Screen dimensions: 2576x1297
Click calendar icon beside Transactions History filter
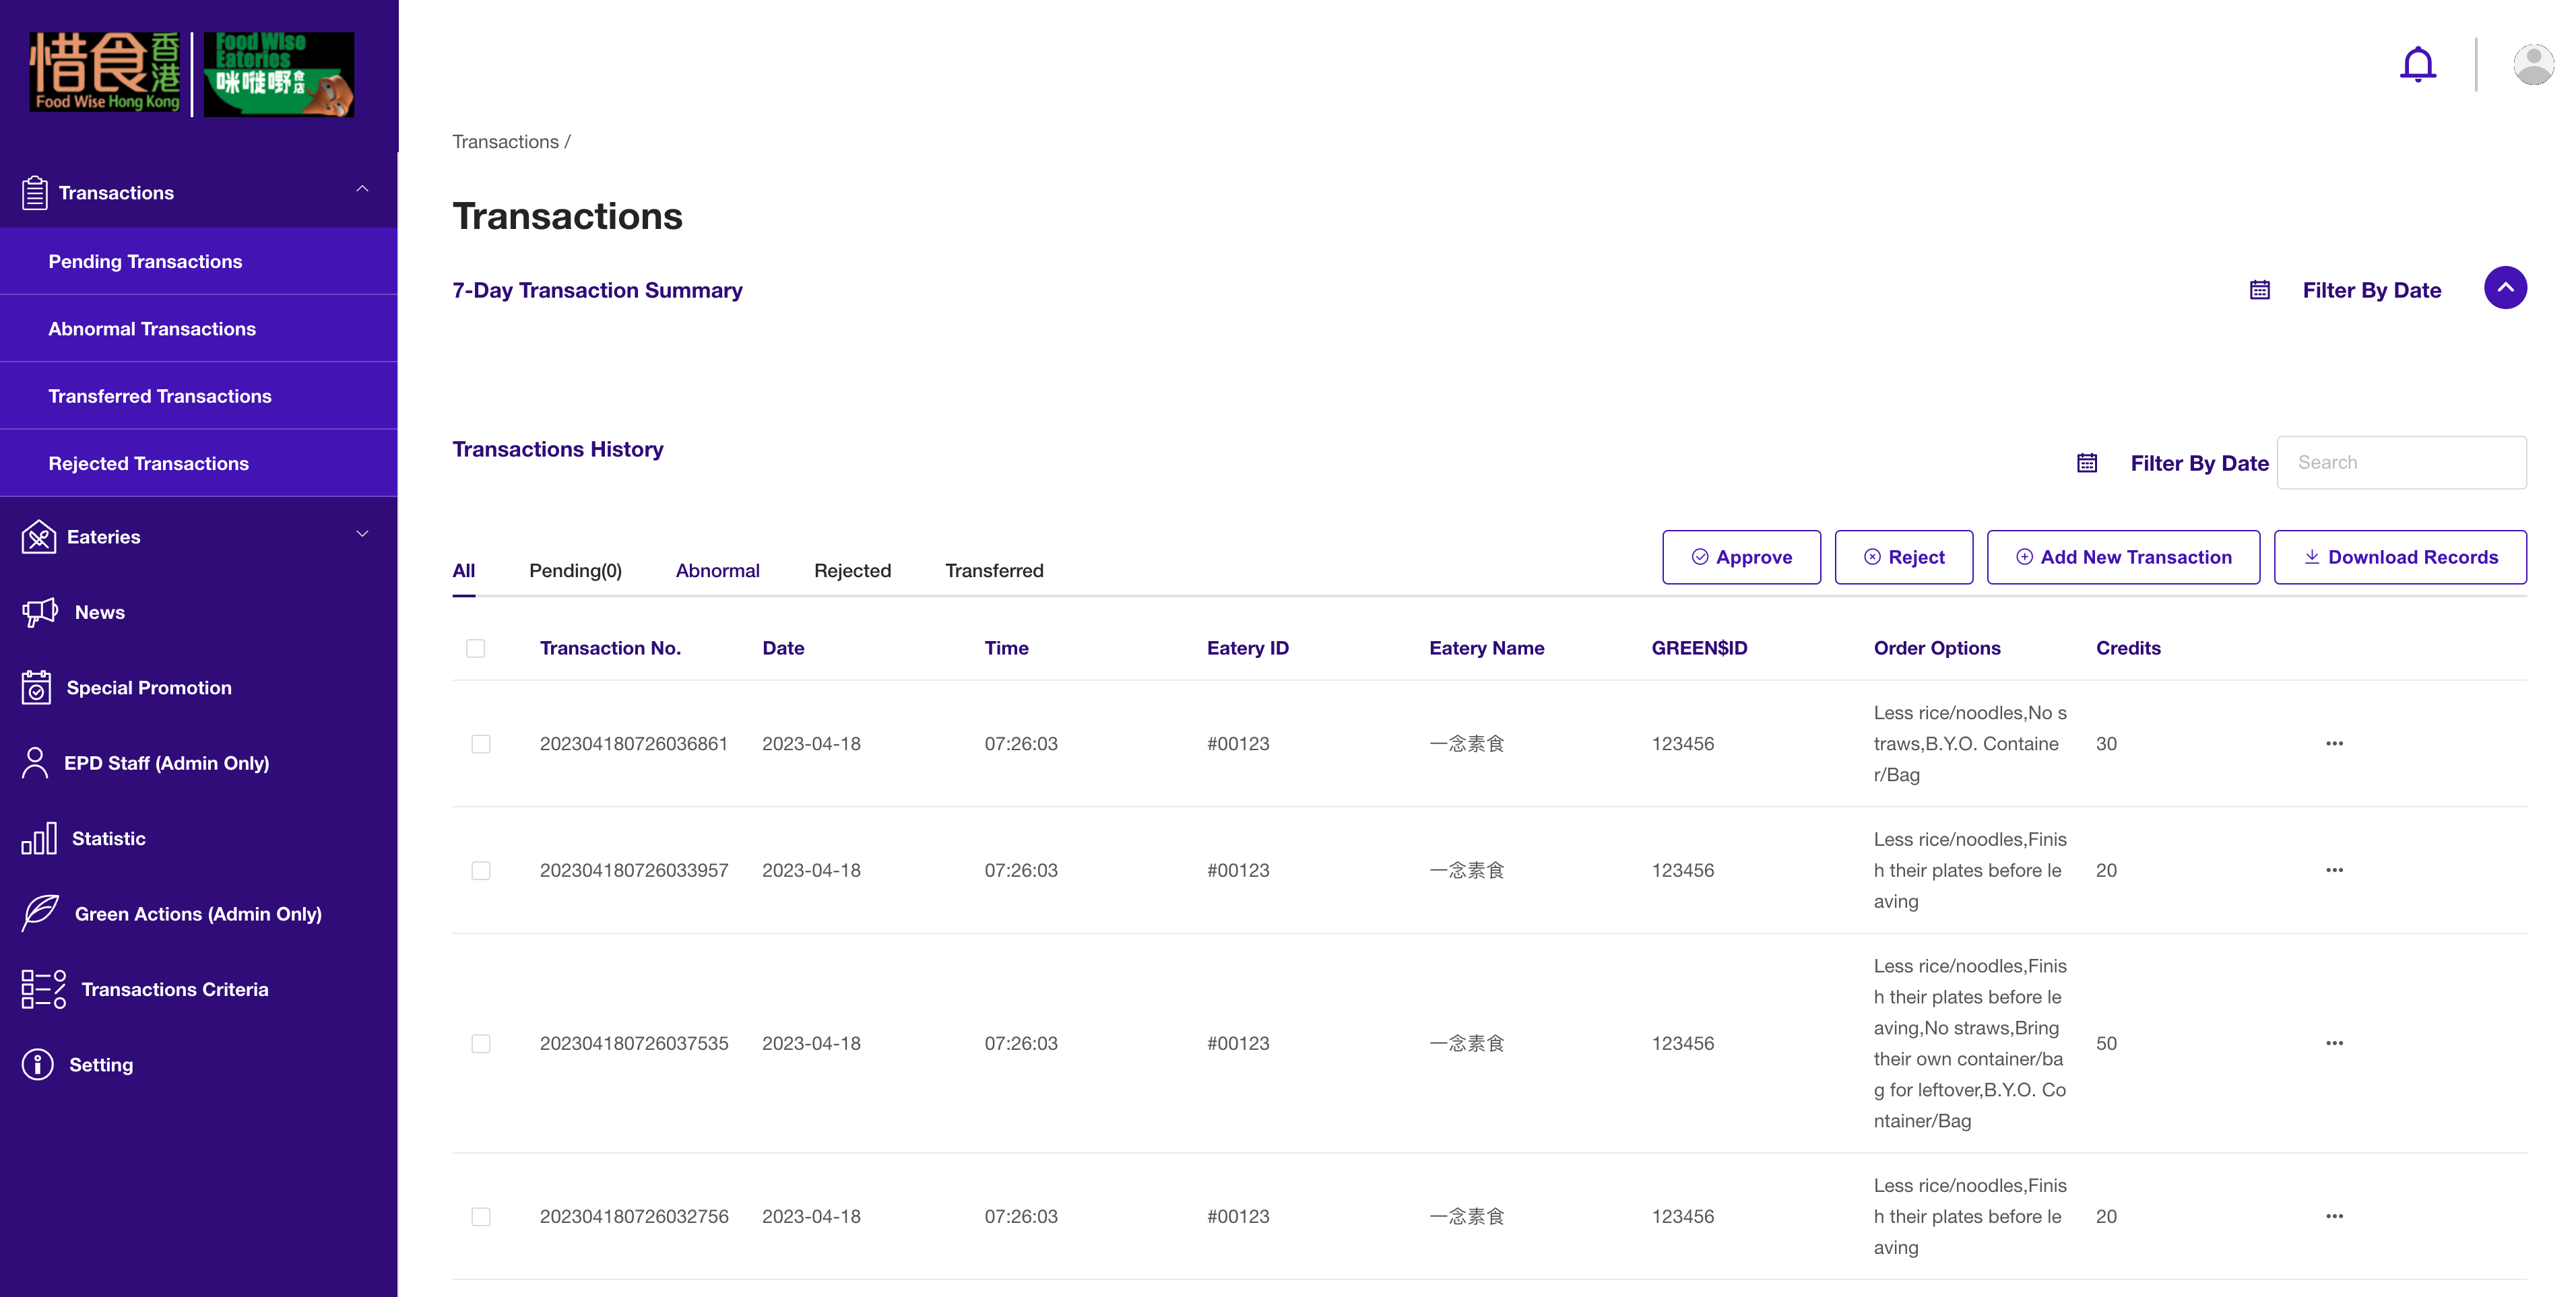pyautogui.click(x=2087, y=463)
